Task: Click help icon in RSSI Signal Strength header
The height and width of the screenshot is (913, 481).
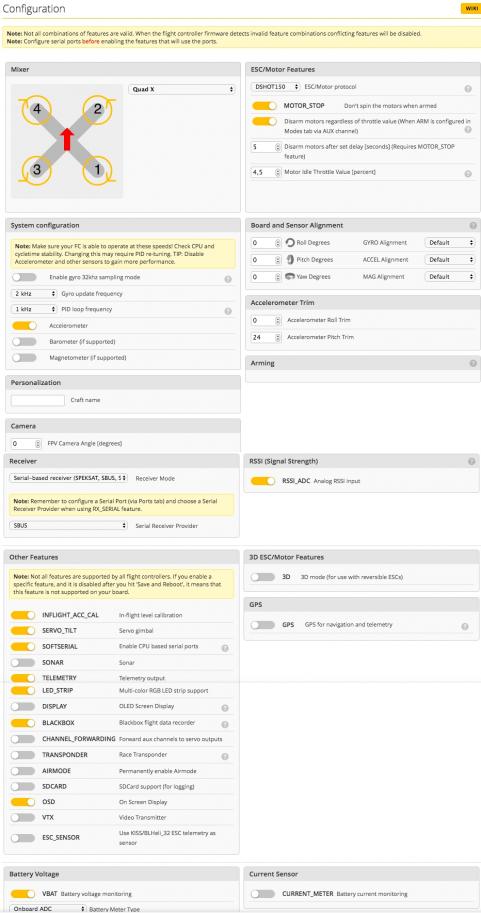Action: click(472, 461)
